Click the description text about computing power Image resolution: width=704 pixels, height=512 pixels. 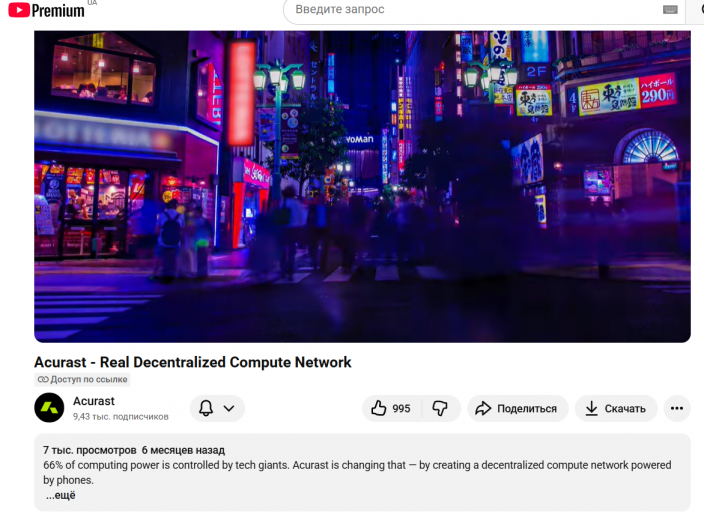357,472
